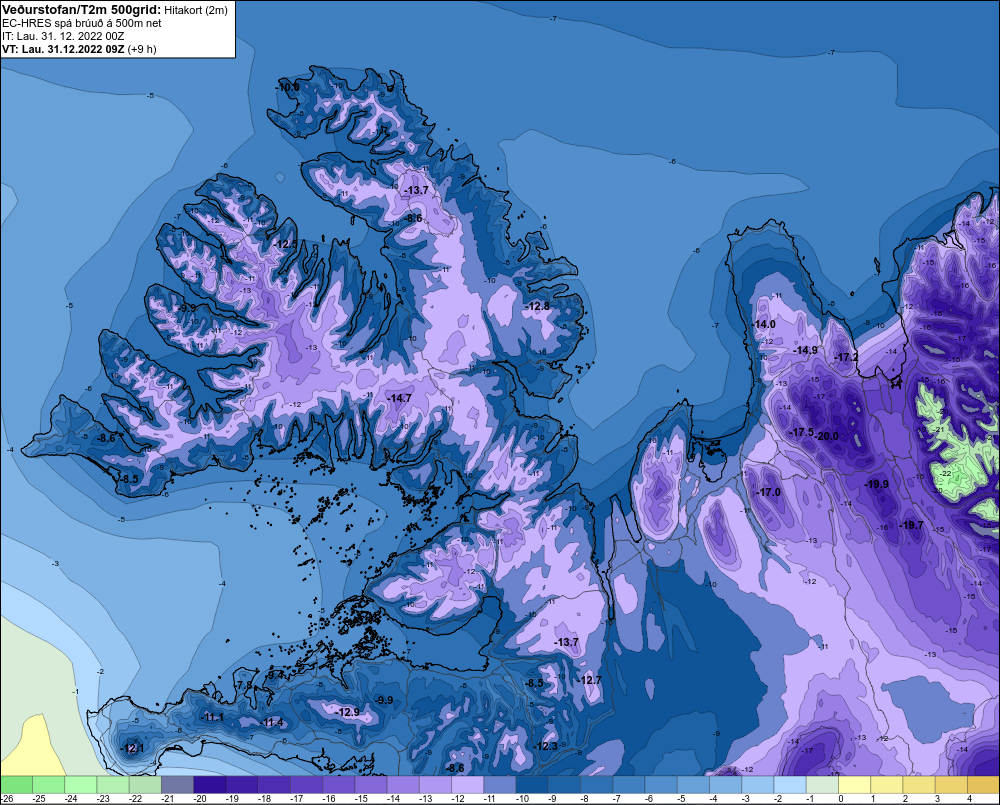The height and width of the screenshot is (805, 1000).
Task: Select the -12.8 temperature value
Action: (x=538, y=306)
